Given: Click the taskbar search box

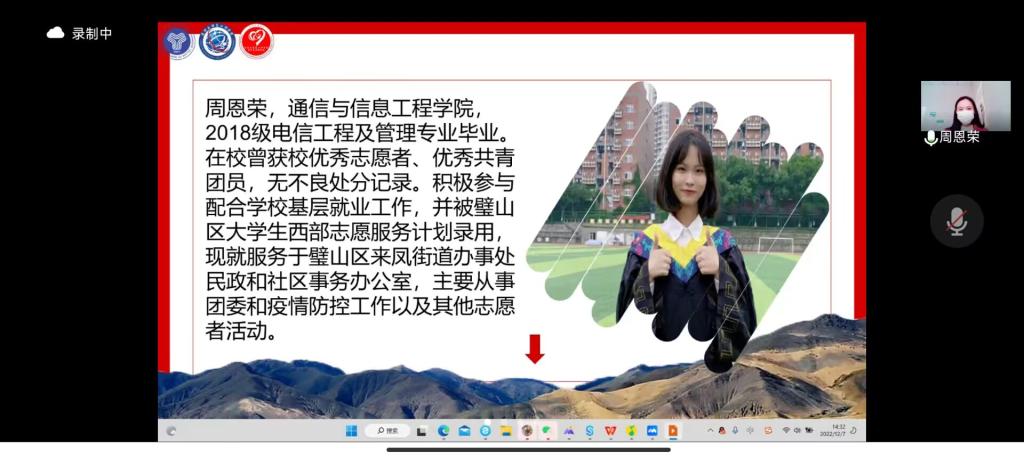Looking at the screenshot, I should point(387,431).
